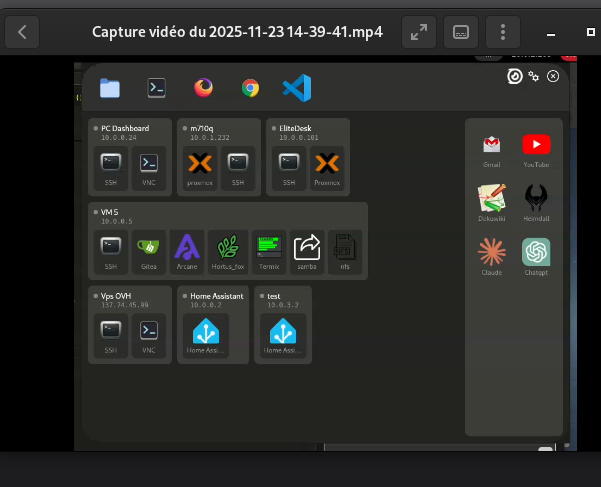Click the Home Assistant icon under test
This screenshot has width=601, height=487.
282,334
